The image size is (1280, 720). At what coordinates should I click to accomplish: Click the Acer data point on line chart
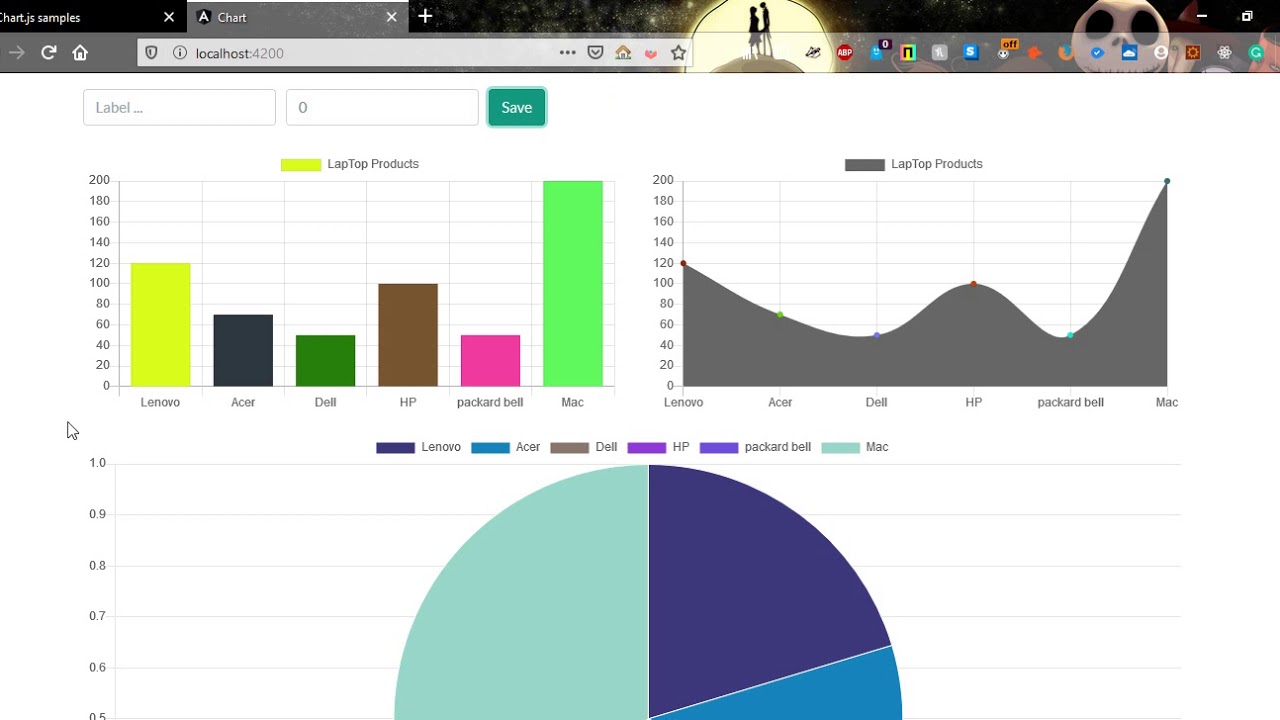(x=780, y=315)
